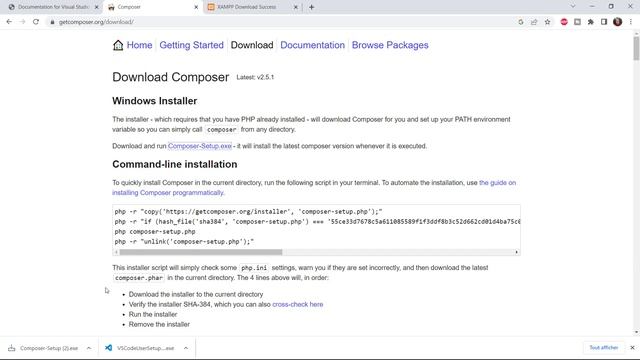Reload the Composer download page
Screen dimensions: 640x360
pyautogui.click(x=36, y=22)
